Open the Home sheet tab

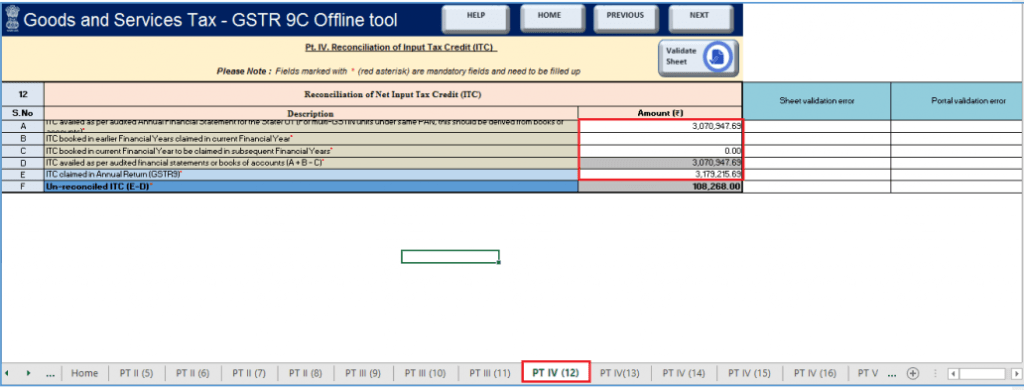pos(84,373)
